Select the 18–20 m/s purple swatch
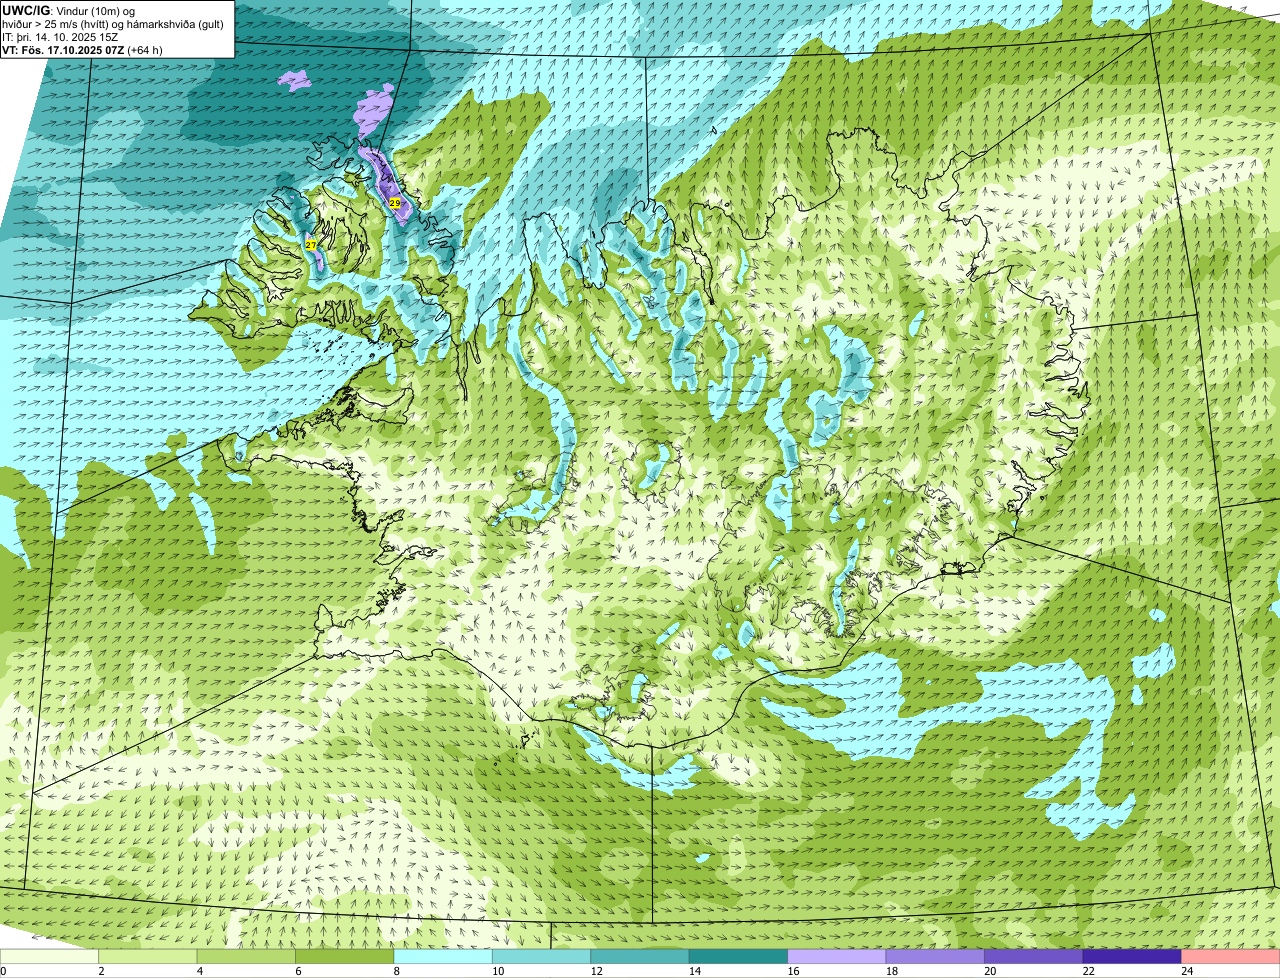Image resolution: width=1280 pixels, height=978 pixels. click(936, 956)
